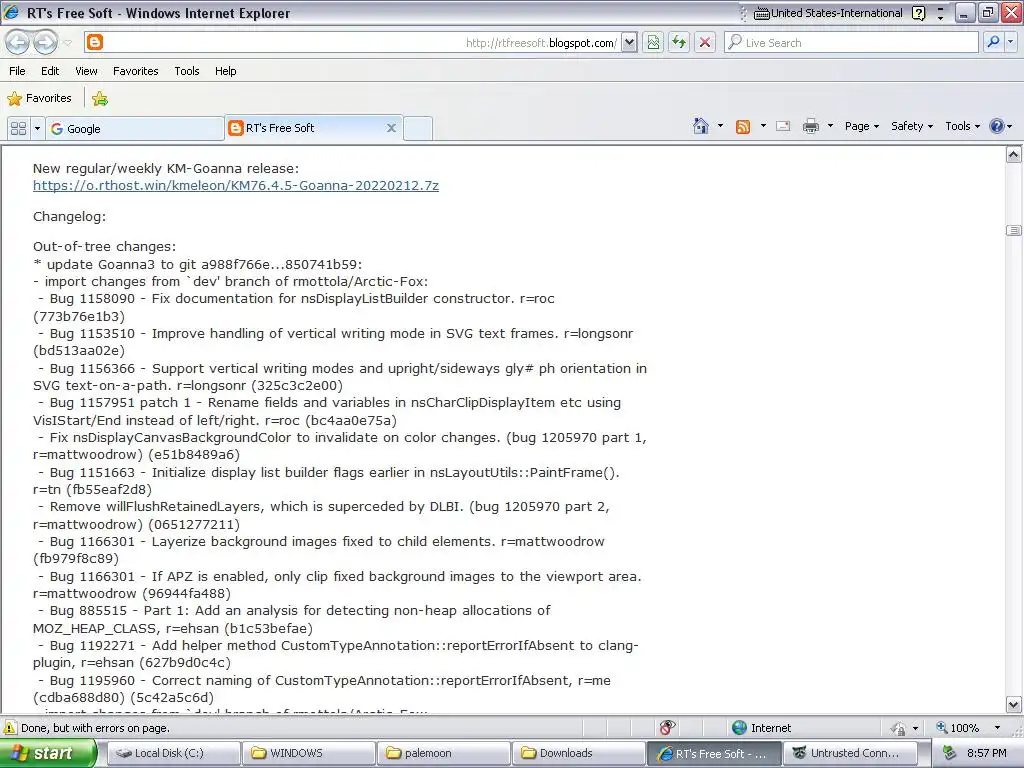Click the search magnifier button

coord(993,43)
